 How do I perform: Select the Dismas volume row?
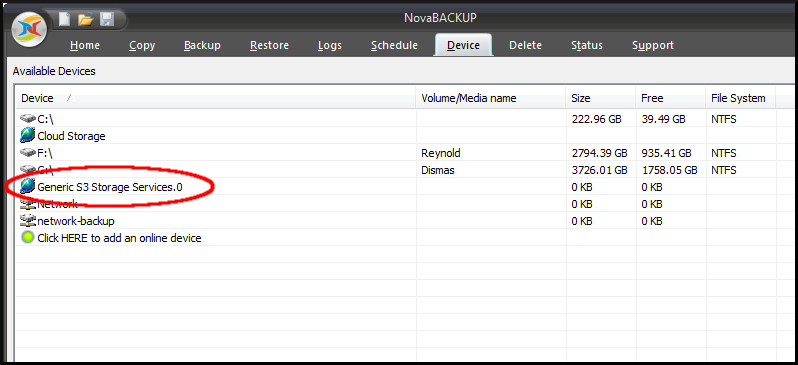(x=397, y=170)
